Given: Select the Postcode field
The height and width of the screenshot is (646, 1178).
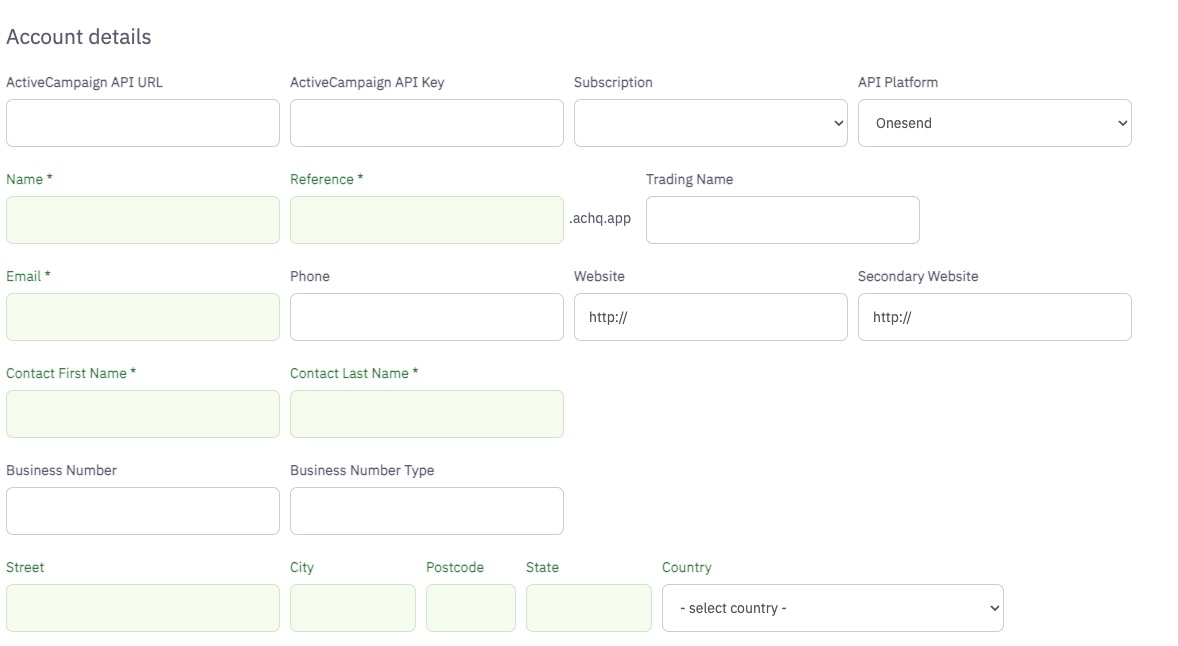Looking at the screenshot, I should coord(471,608).
